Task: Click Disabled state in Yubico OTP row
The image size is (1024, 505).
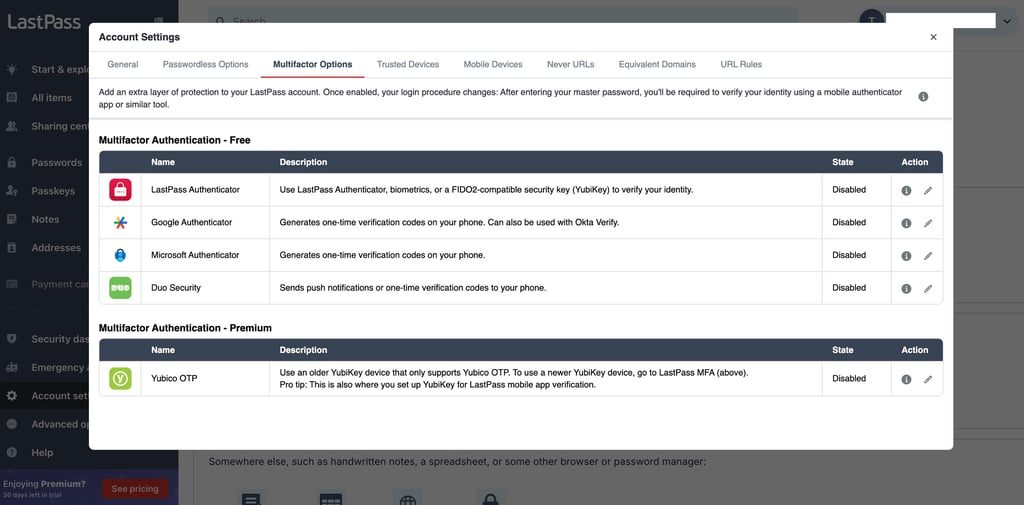Action: coord(849,378)
